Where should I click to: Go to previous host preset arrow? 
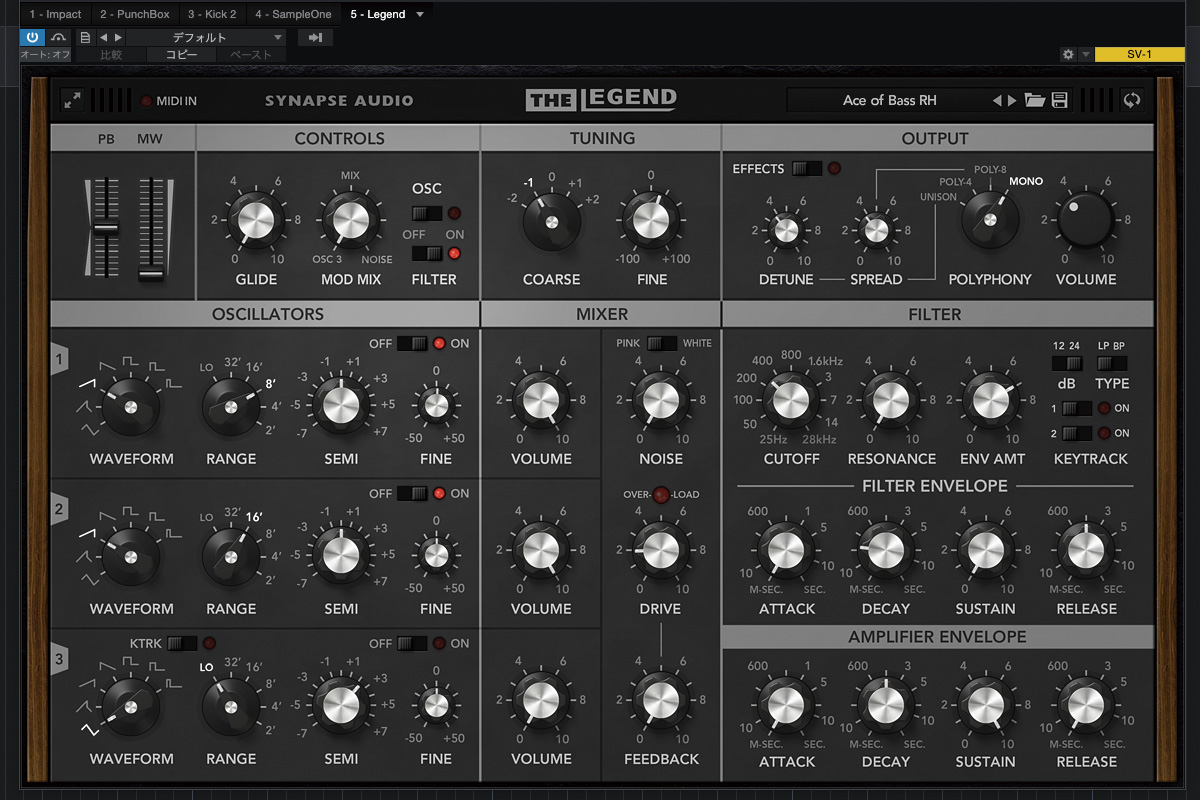pos(103,38)
